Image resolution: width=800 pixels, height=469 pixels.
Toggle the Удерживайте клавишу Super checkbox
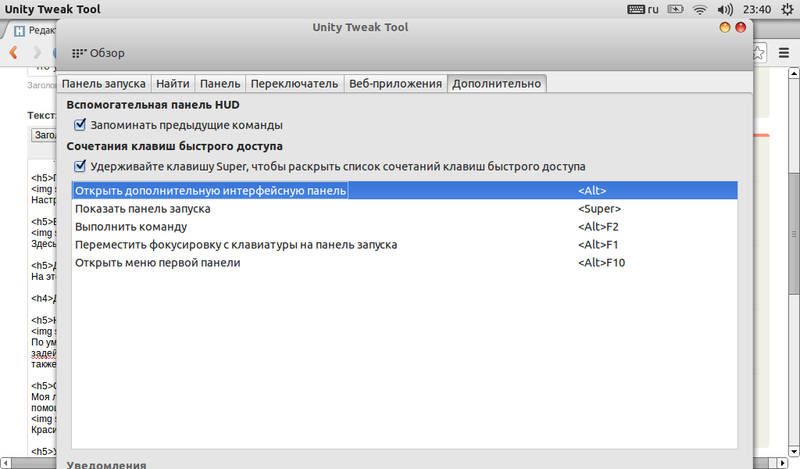(x=80, y=166)
